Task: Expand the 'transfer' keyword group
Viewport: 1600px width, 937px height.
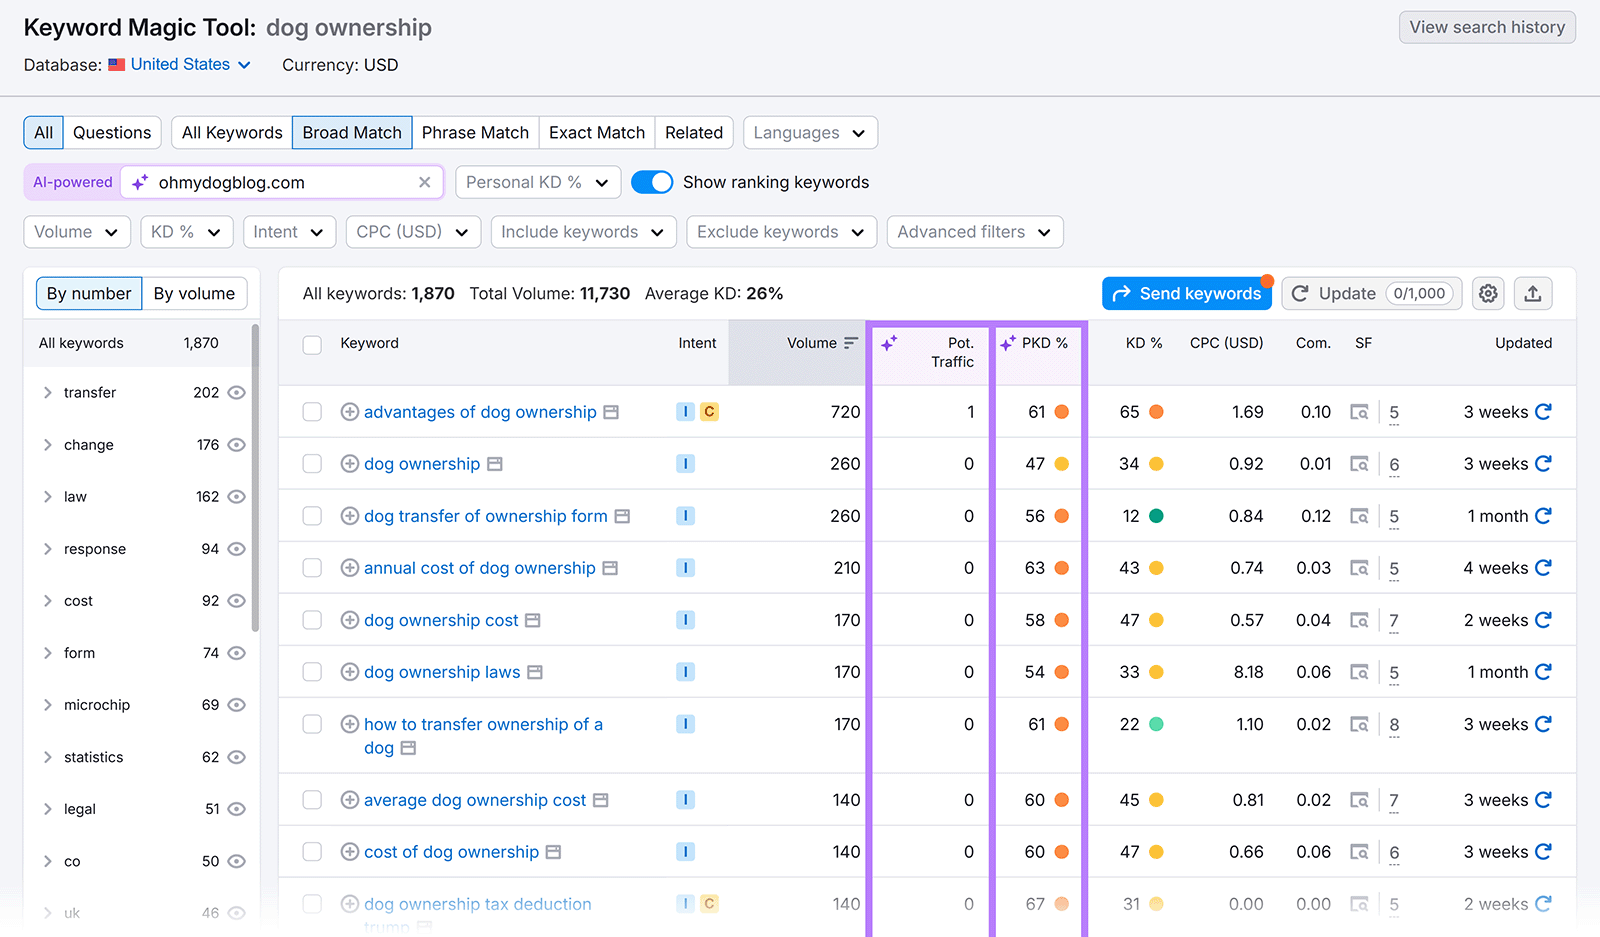Action: pos(47,392)
